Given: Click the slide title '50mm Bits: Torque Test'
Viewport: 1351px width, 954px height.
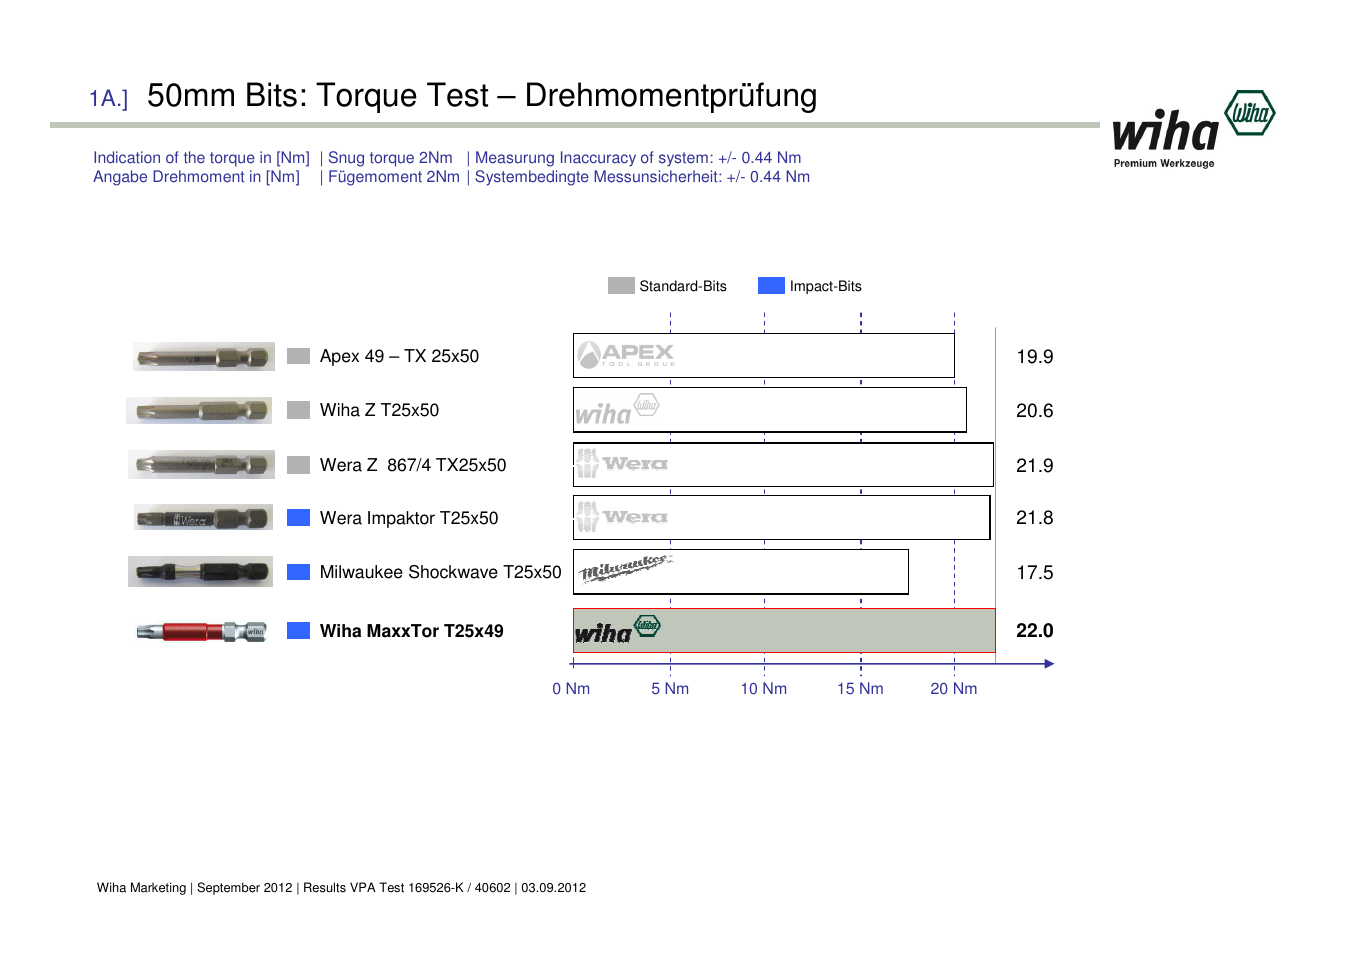Looking at the screenshot, I should [318, 96].
